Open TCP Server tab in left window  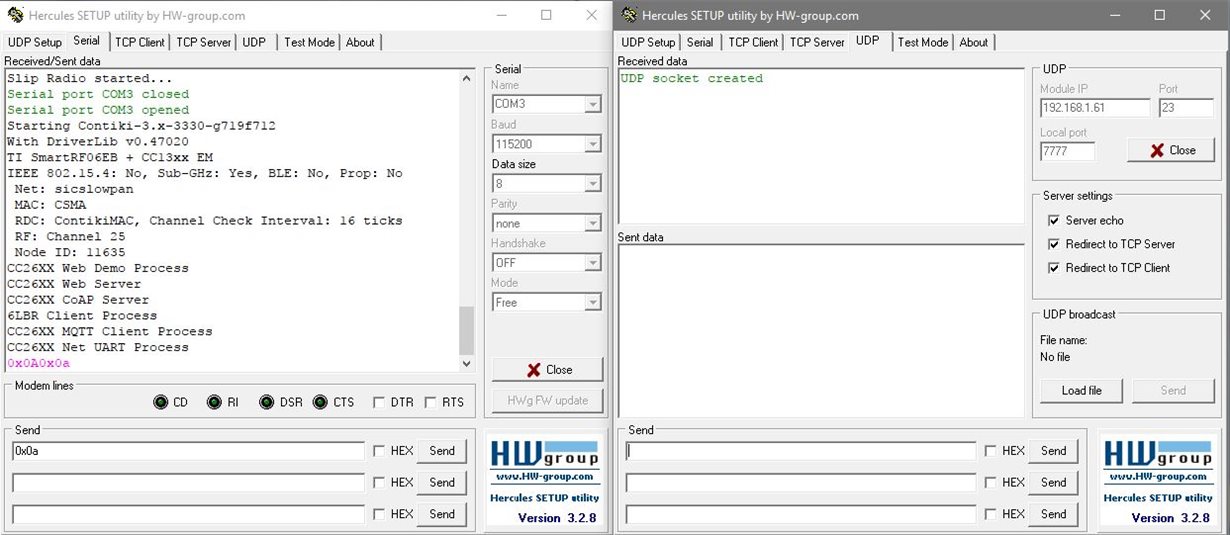coord(204,43)
